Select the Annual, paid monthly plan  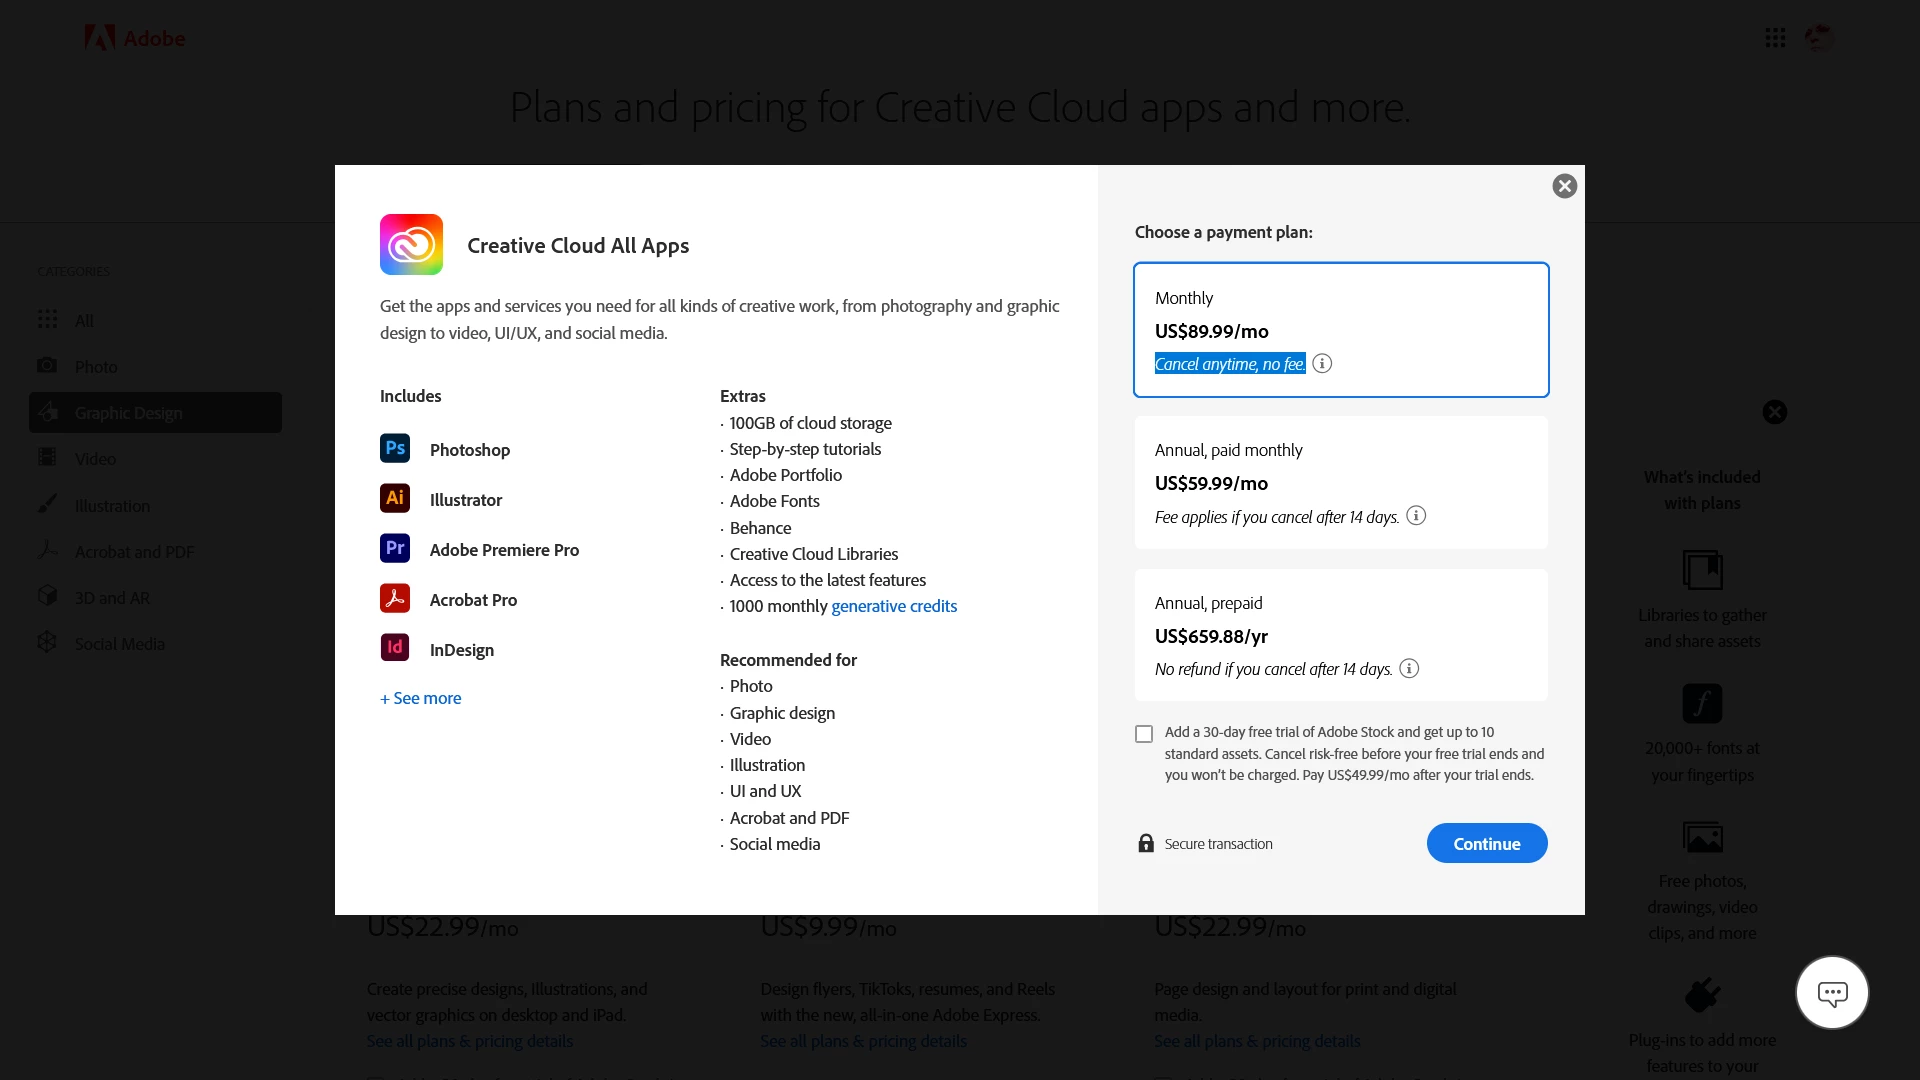pyautogui.click(x=1340, y=482)
